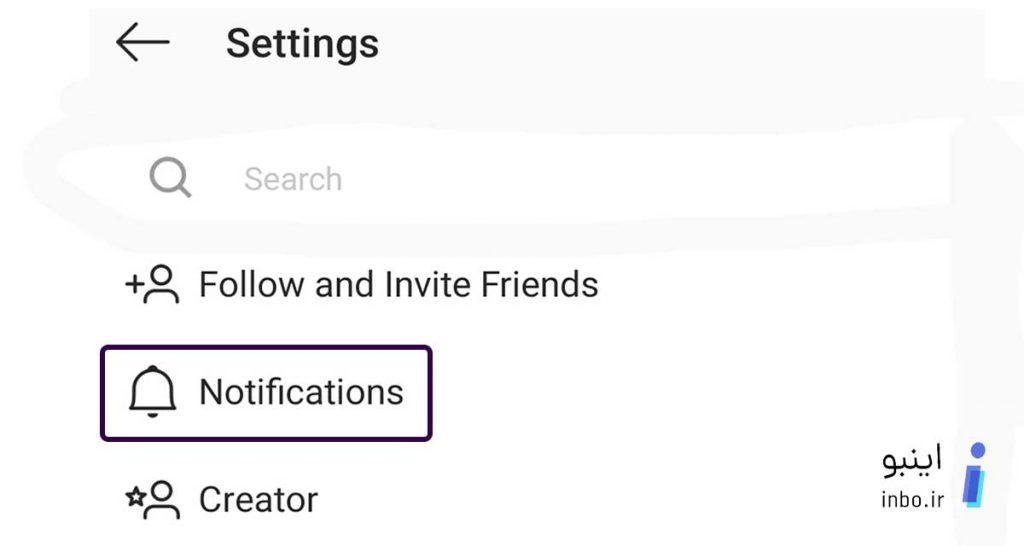Tap the word Friends in the invite row
This screenshot has height=546, width=1024.
[x=539, y=285]
